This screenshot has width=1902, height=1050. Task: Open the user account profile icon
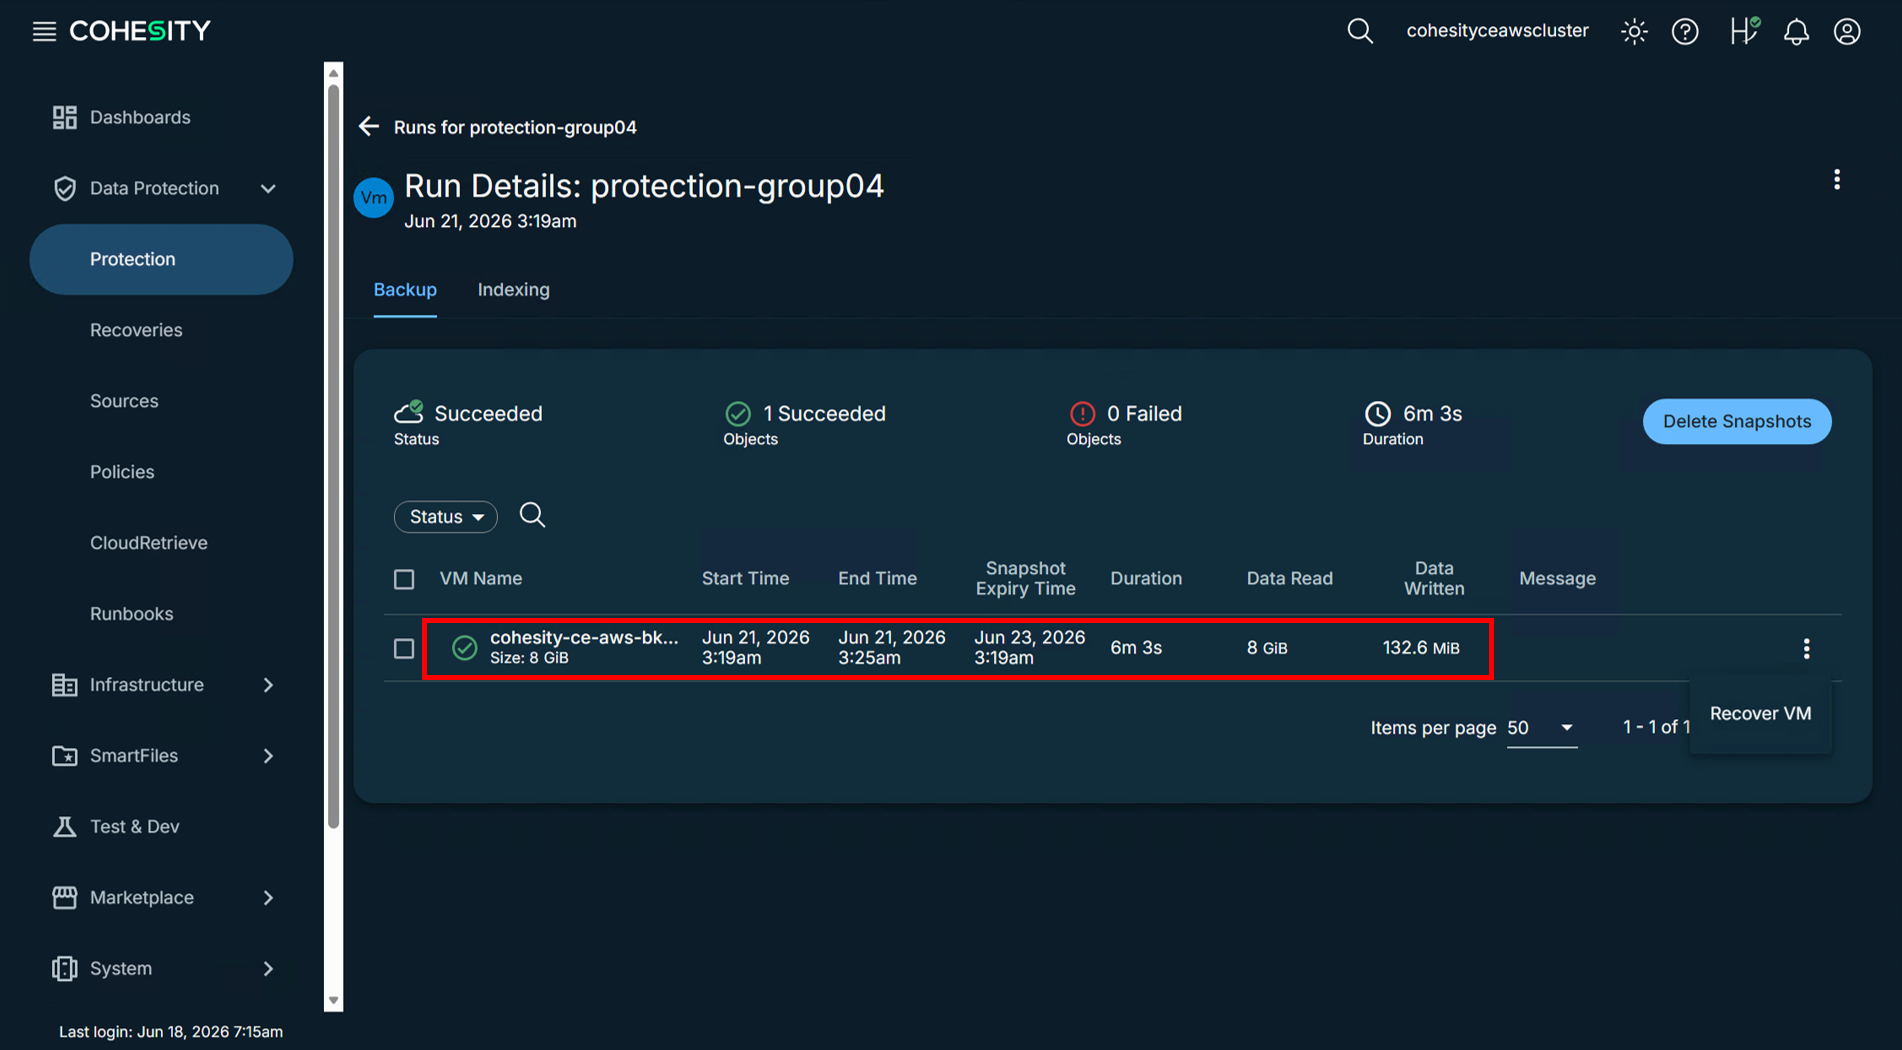point(1847,31)
